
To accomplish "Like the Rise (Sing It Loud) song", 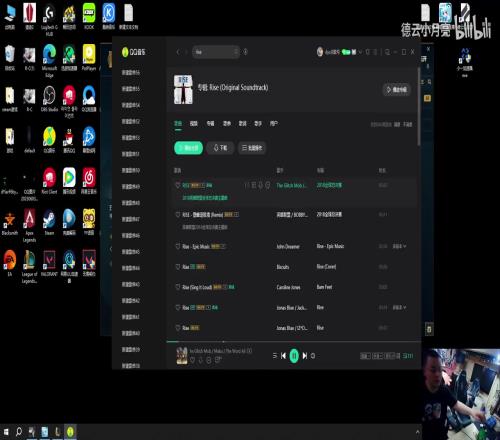I will 178,287.
